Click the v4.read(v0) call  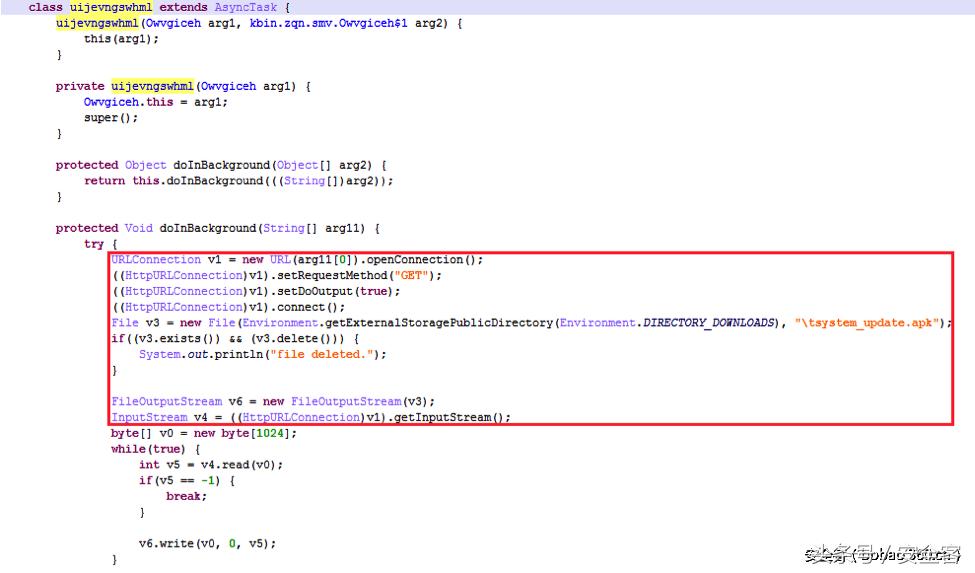click(238, 465)
